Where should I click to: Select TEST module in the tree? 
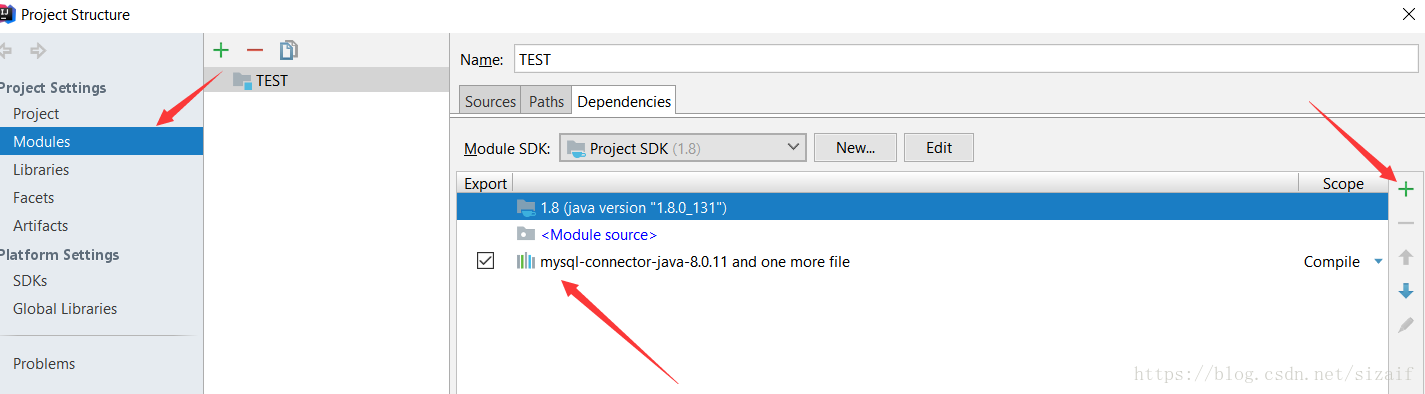click(x=326, y=80)
